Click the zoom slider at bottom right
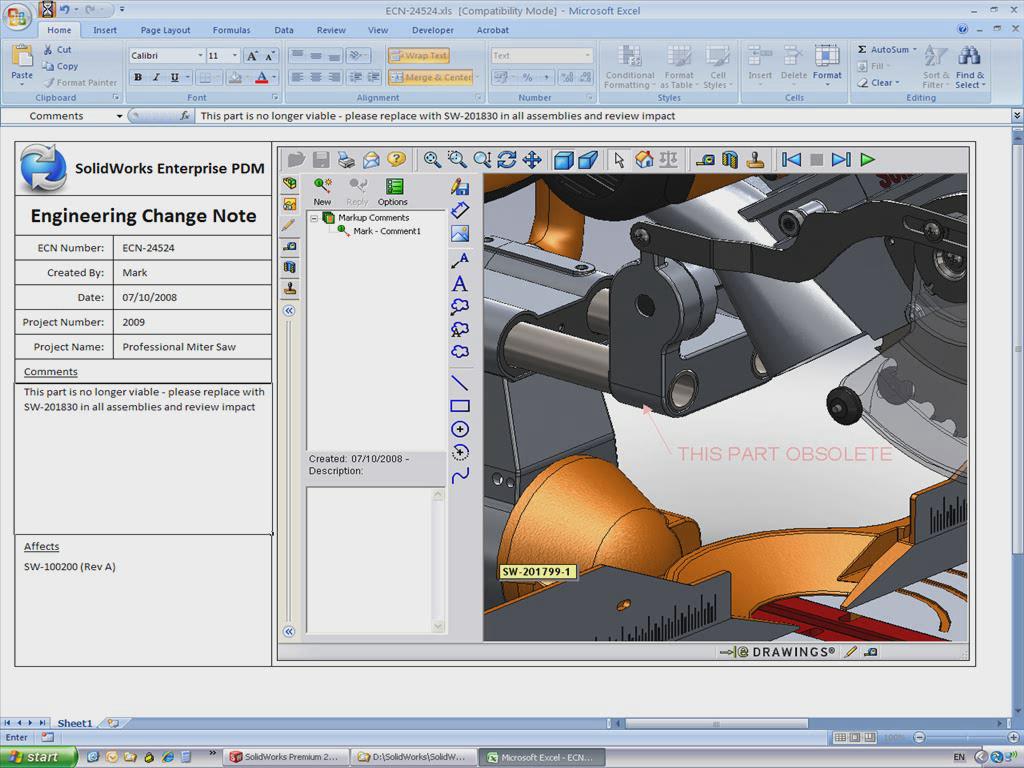Viewport: 1024px width, 768px height. click(x=967, y=737)
